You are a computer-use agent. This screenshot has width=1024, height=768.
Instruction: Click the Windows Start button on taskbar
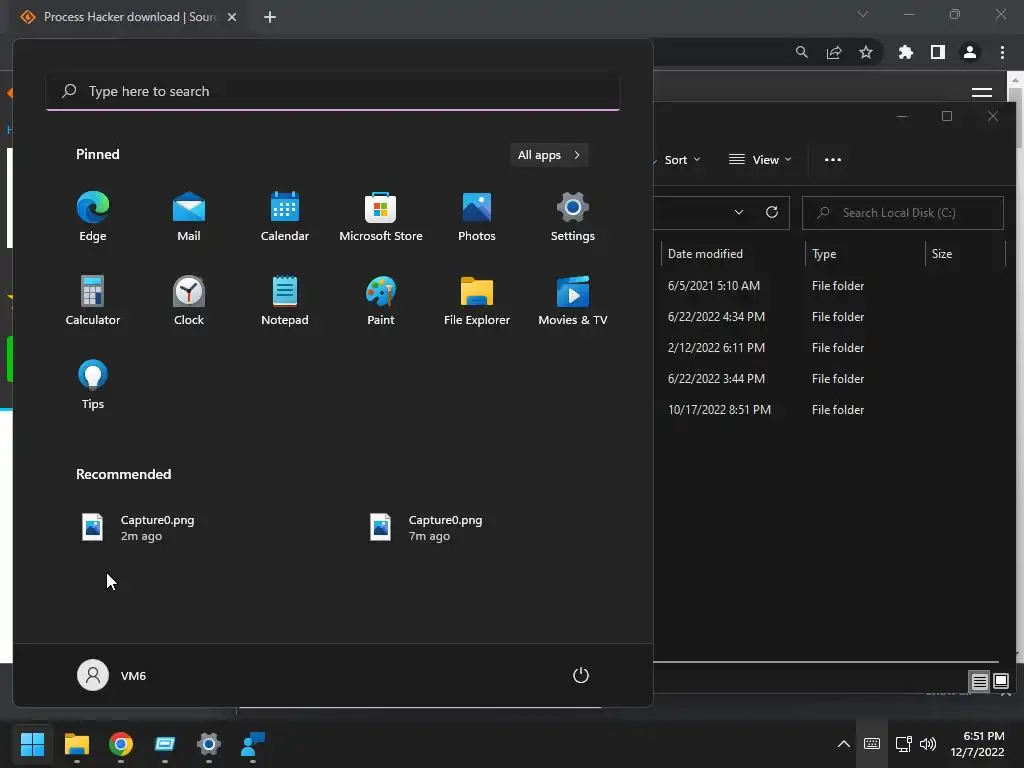32,744
